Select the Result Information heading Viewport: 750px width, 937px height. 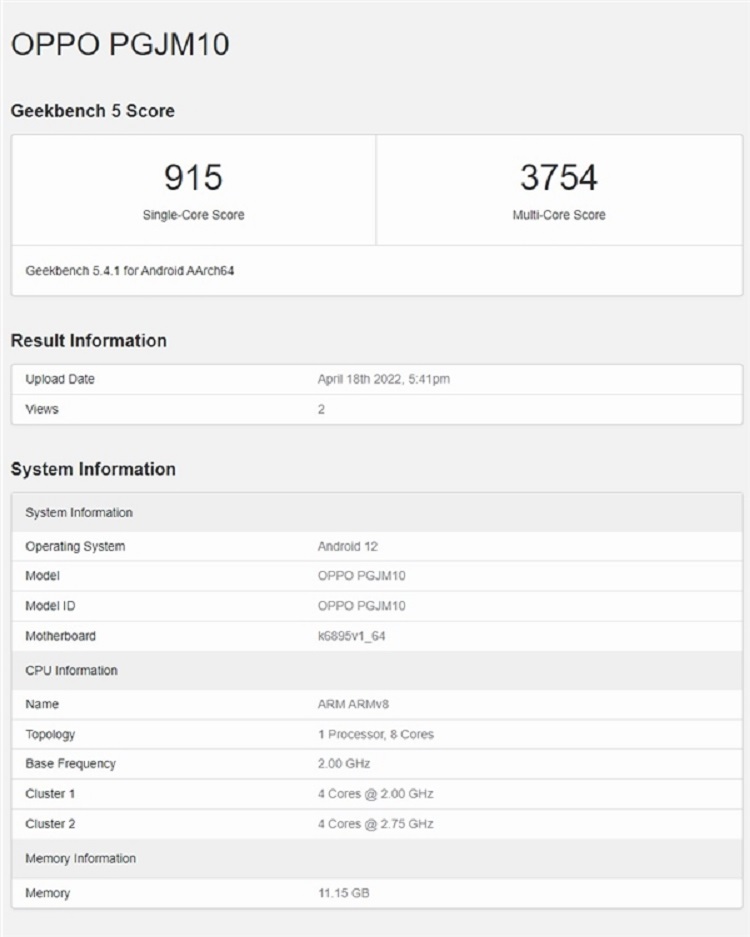pyautogui.click(x=88, y=341)
